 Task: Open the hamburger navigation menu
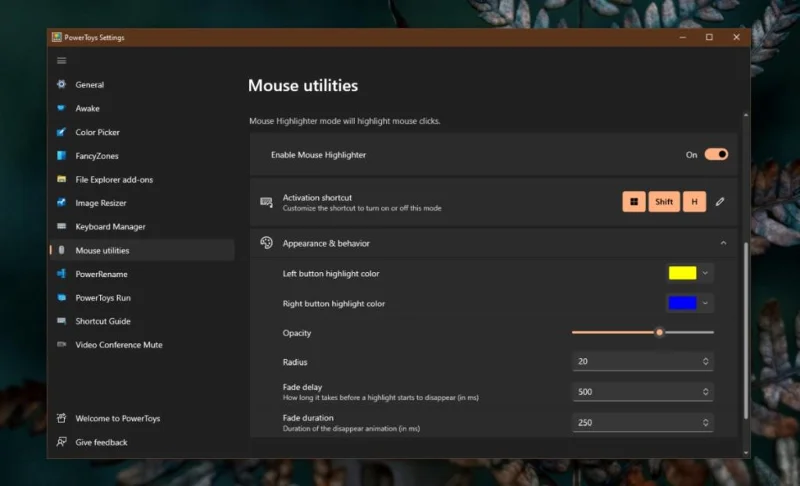pos(62,61)
